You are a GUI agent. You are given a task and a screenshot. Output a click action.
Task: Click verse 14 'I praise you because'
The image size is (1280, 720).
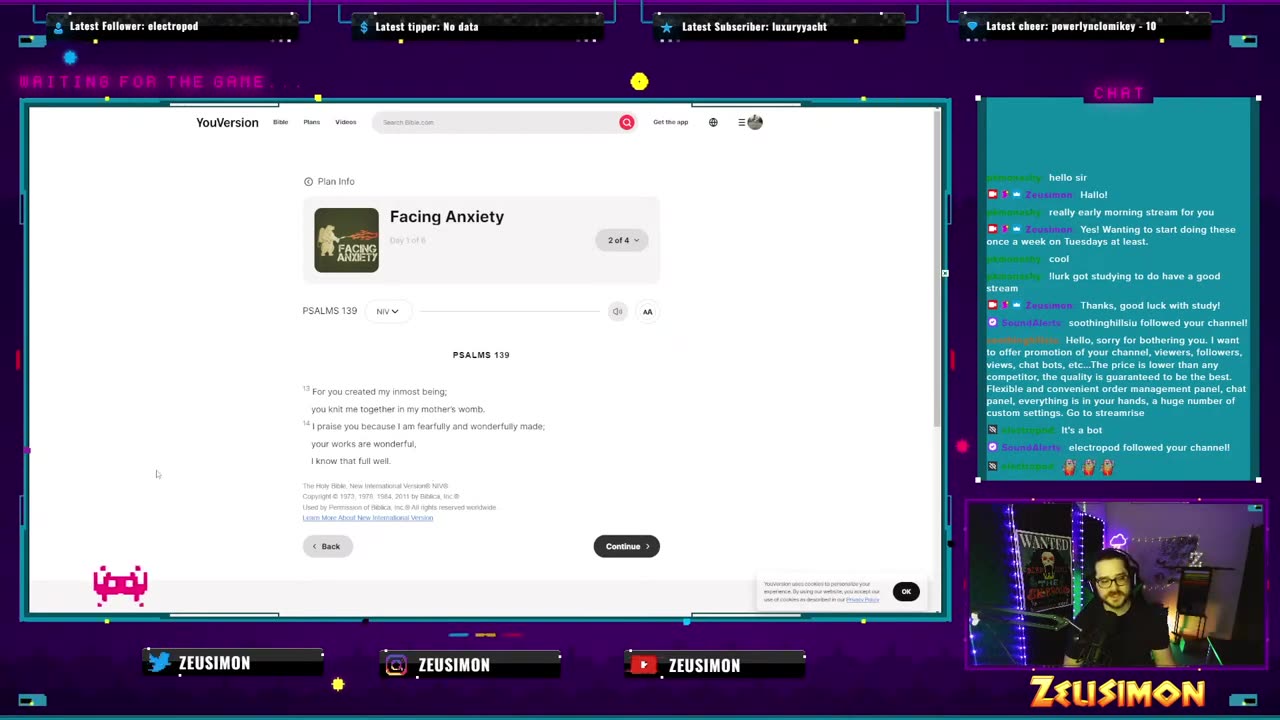pos(428,426)
